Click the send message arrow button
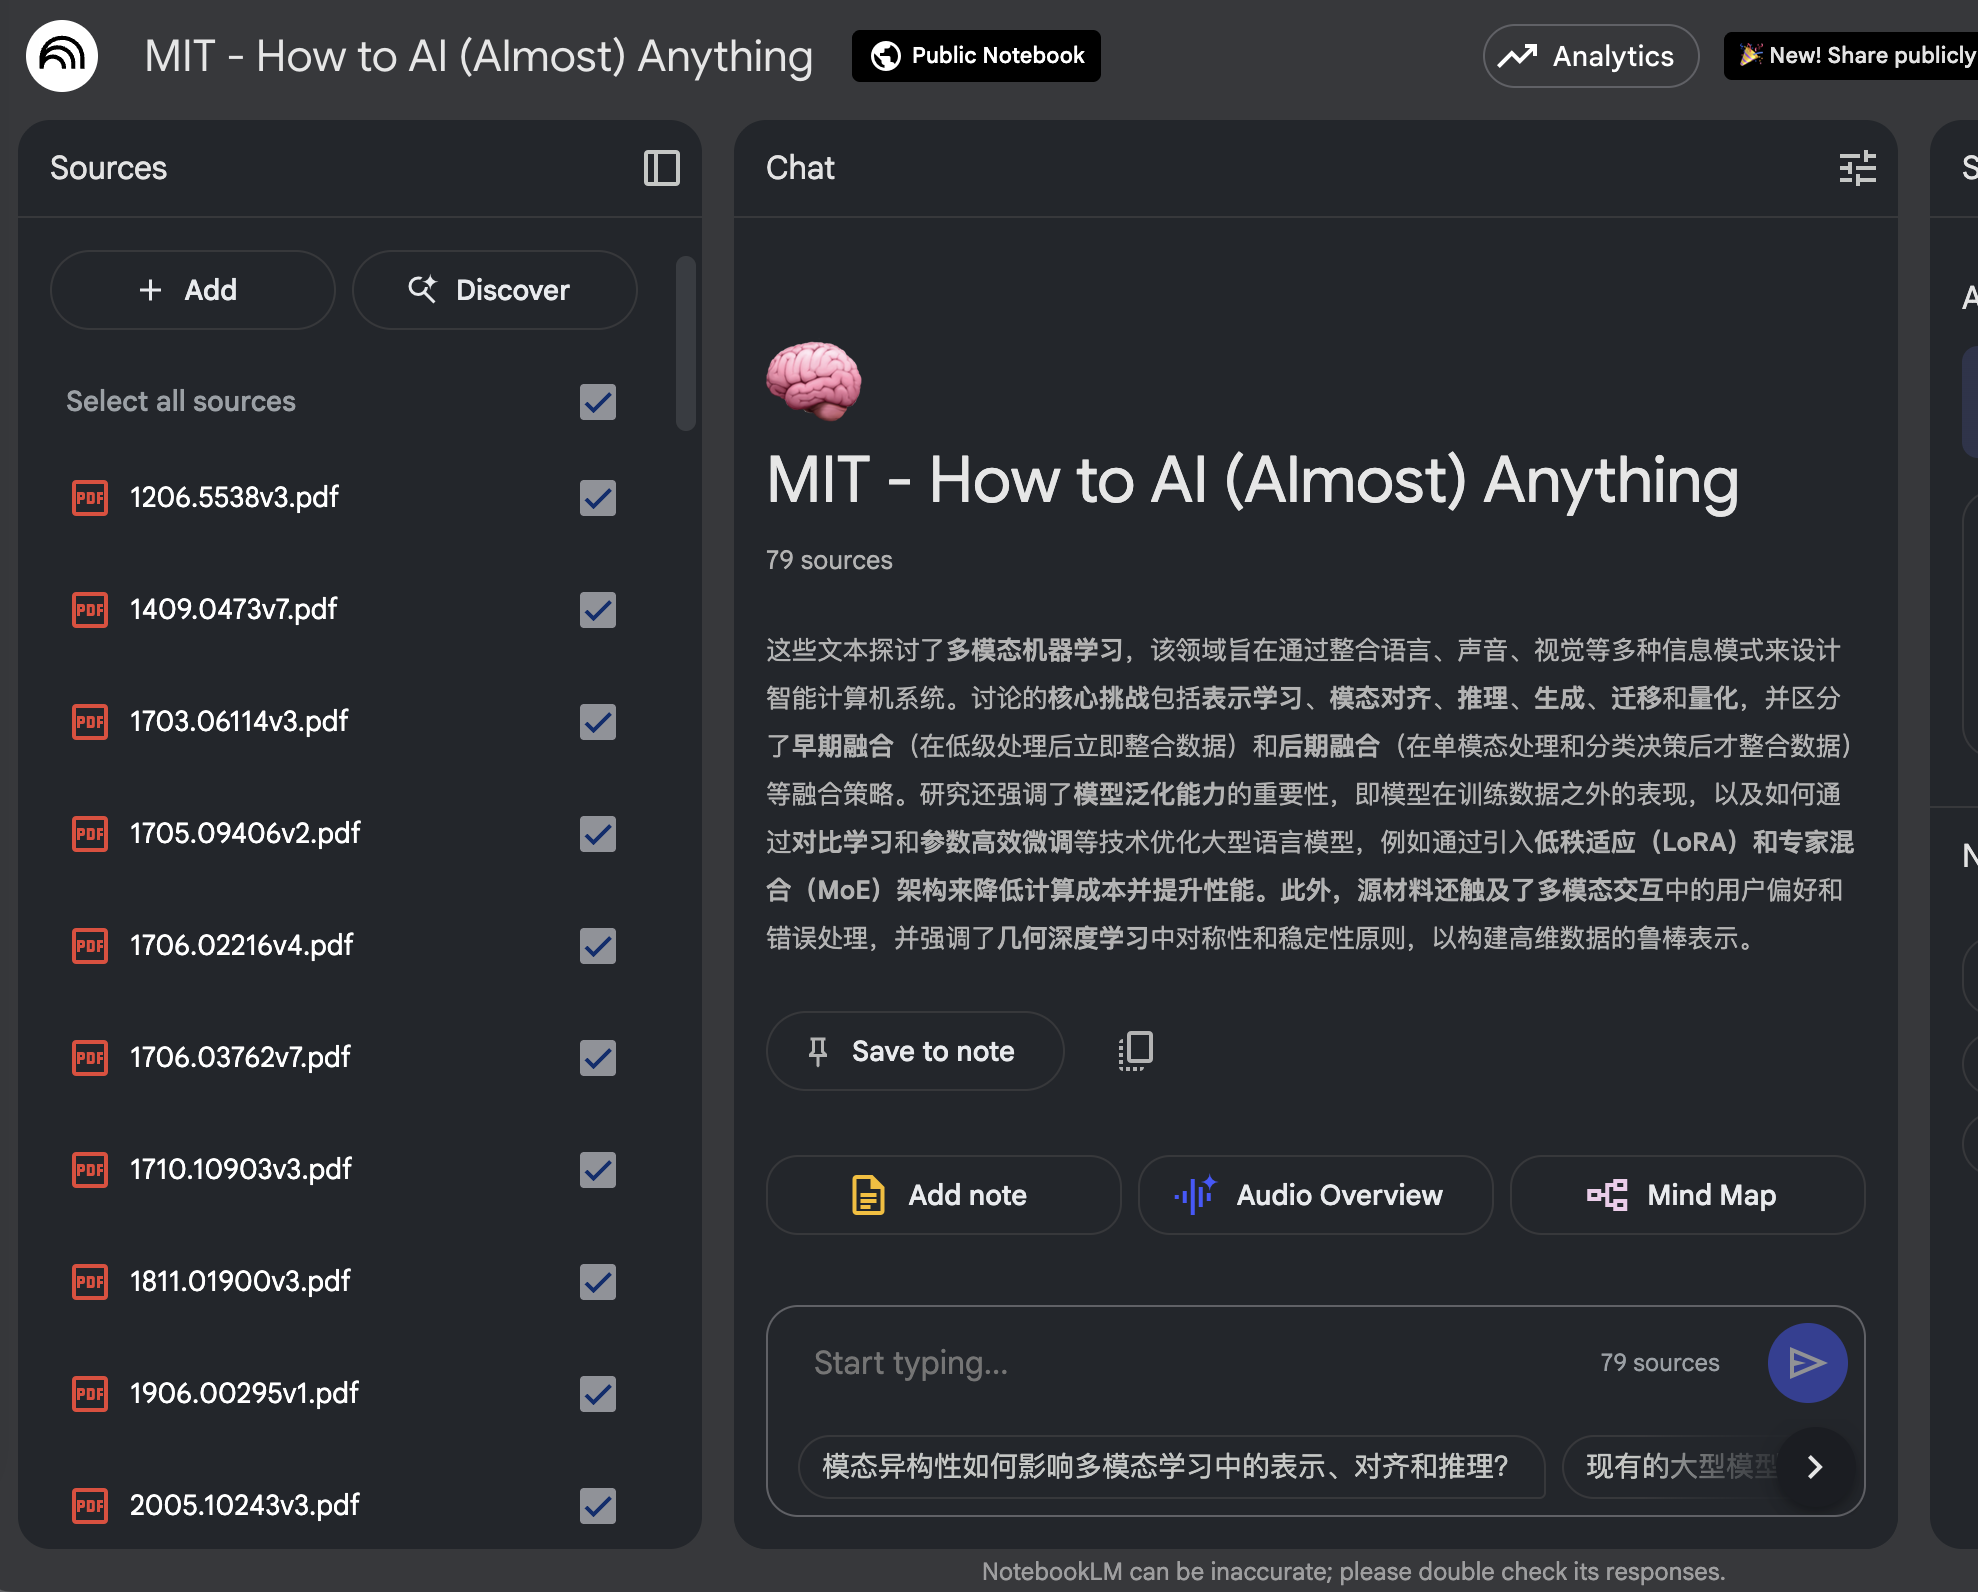Screen dimensions: 1978x1592 (x=1807, y=1363)
